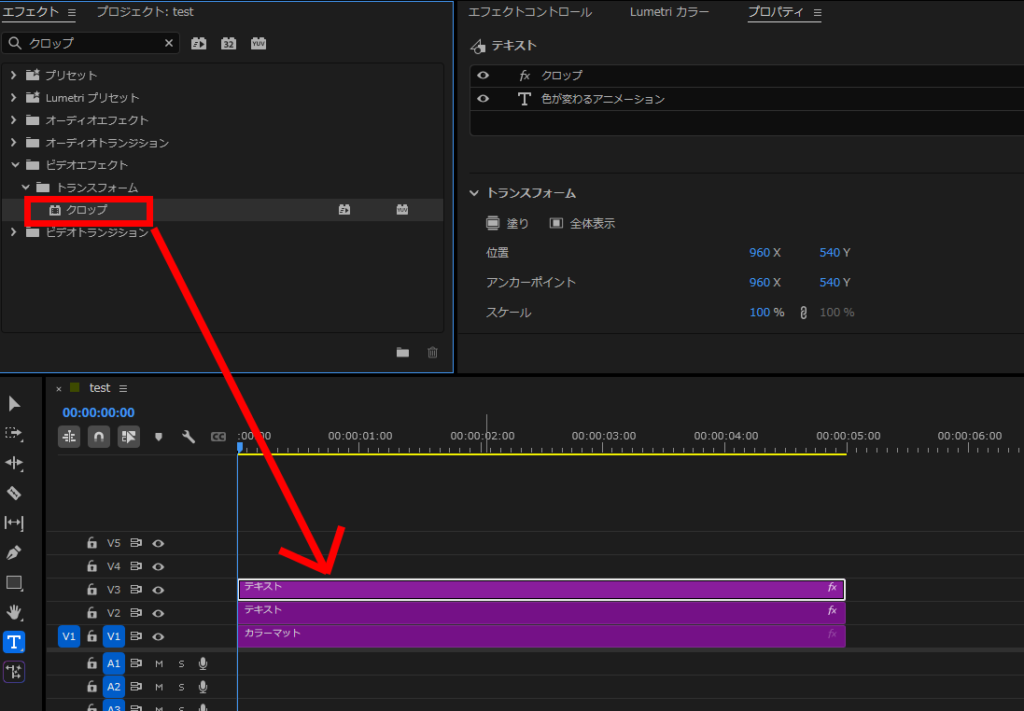Collapse the ビデオエフェクト folder

click(x=15, y=165)
